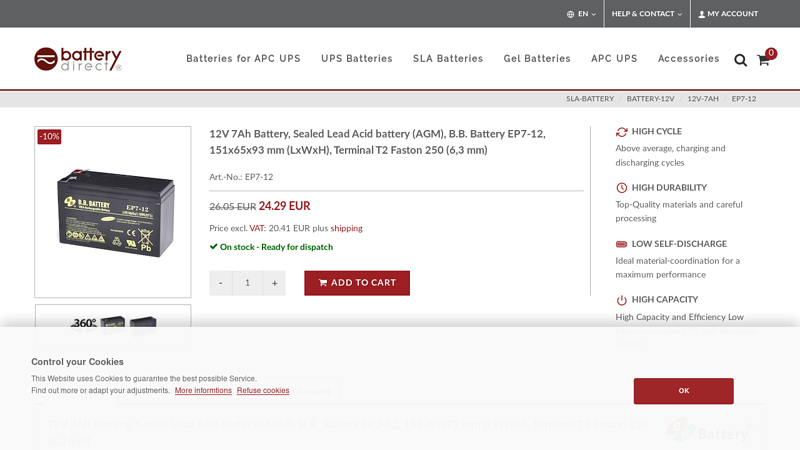This screenshot has width=800, height=450.
Task: Click Art.-No.: EP7-12 text
Action: click(x=241, y=177)
